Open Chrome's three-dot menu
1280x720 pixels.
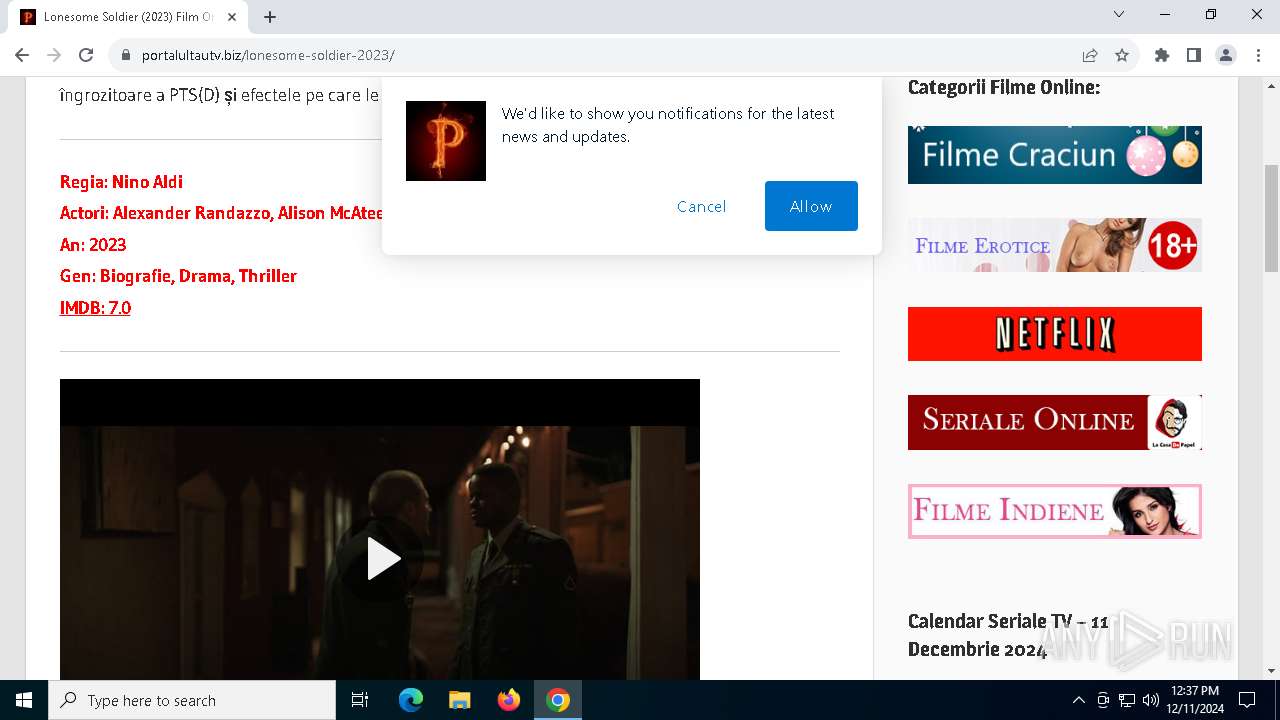1258,56
